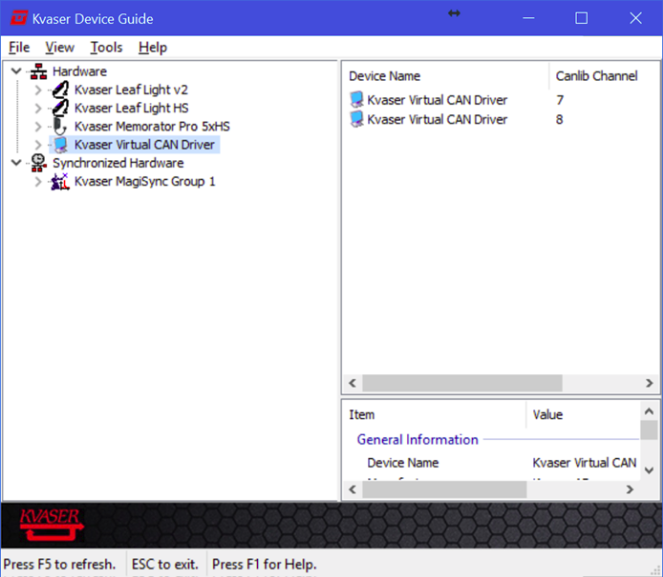Select the Virtual CAN Driver row with channel 7
663x577 pixels.
(501, 100)
